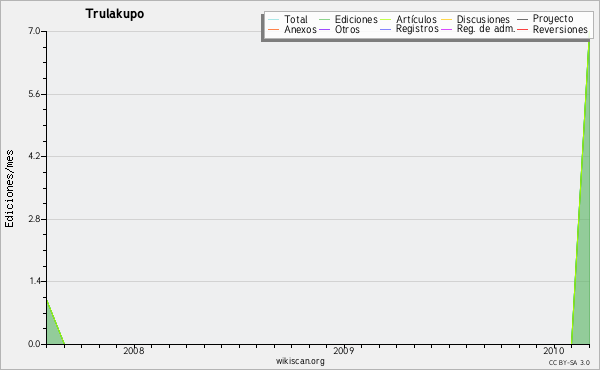This screenshot has height=370, width=600.
Task: Click the chart title Trulakupo
Action: tap(115, 14)
